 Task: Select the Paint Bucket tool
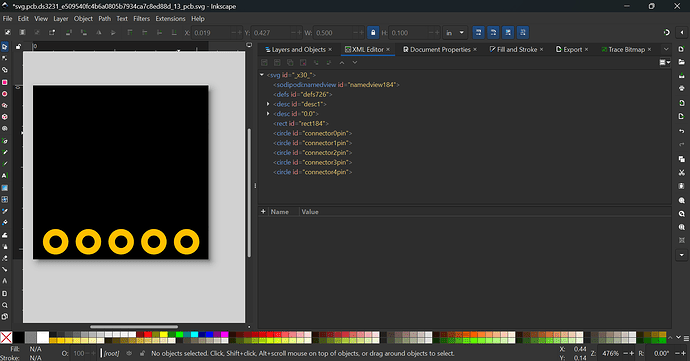[5, 223]
